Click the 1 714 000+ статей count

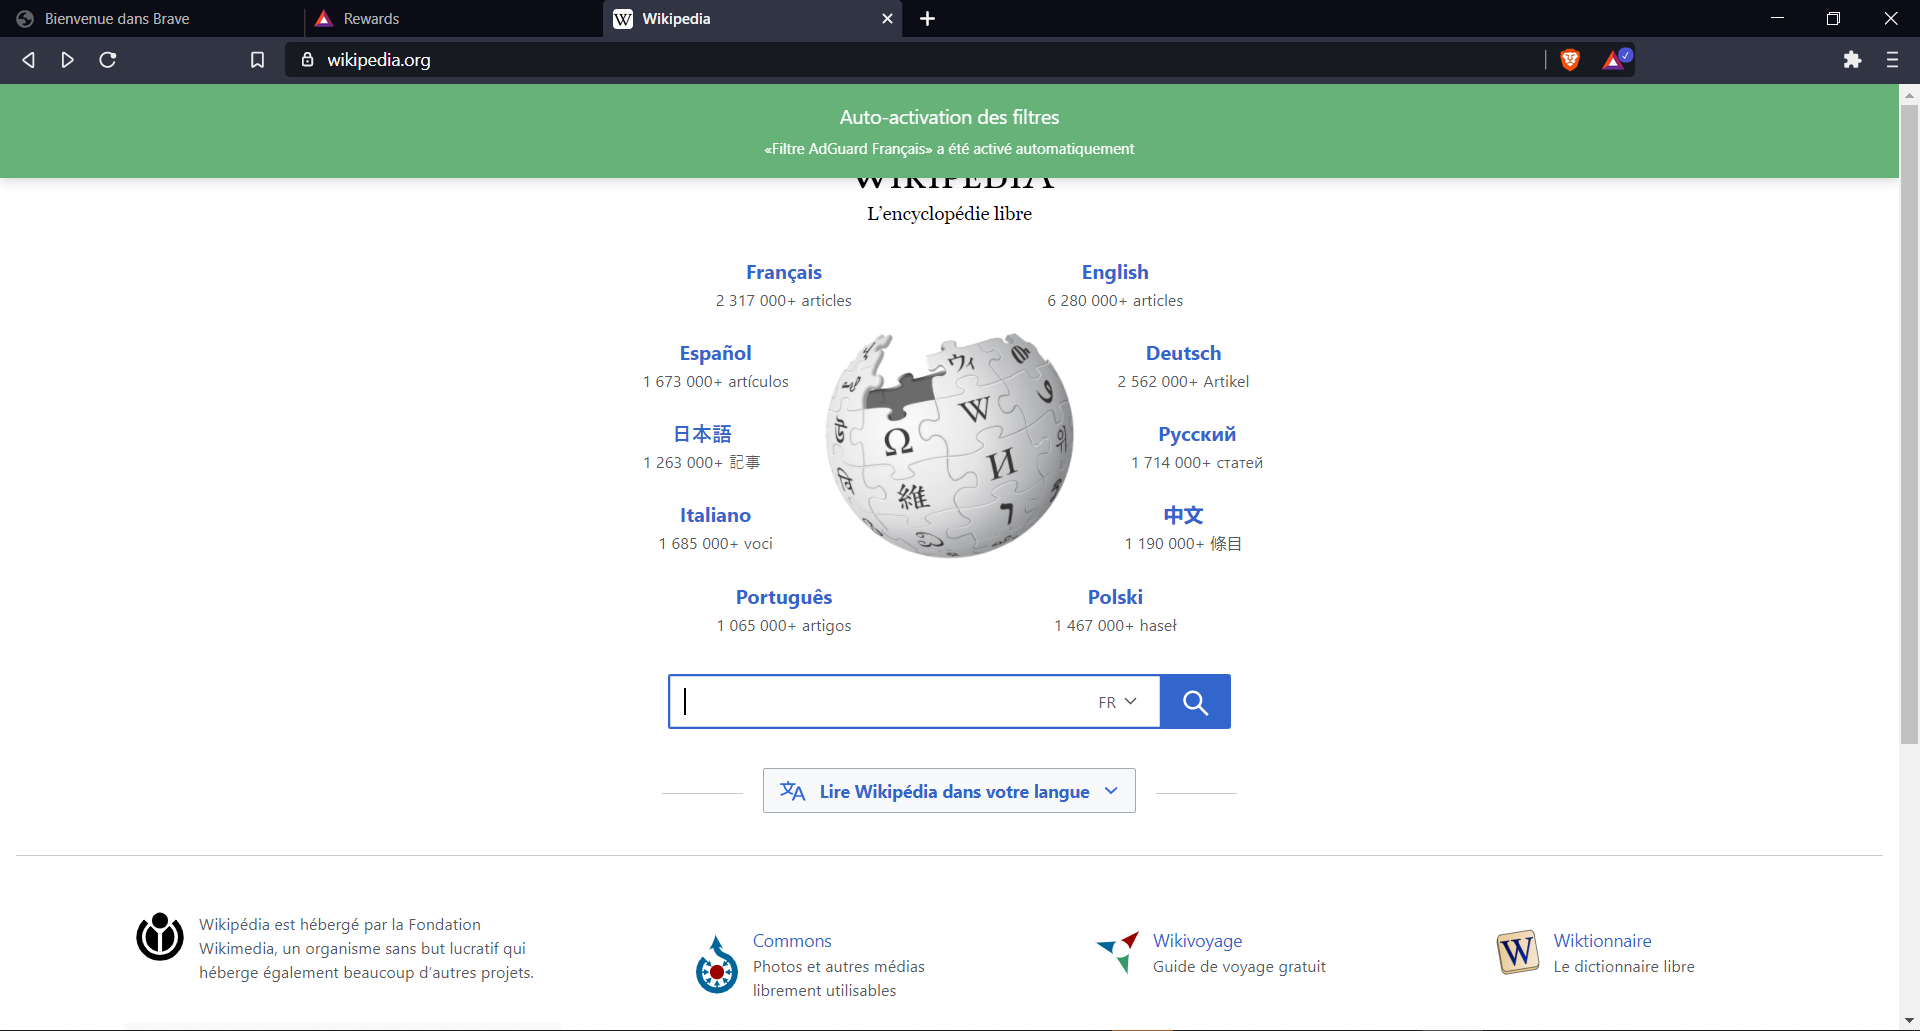pyautogui.click(x=1197, y=463)
